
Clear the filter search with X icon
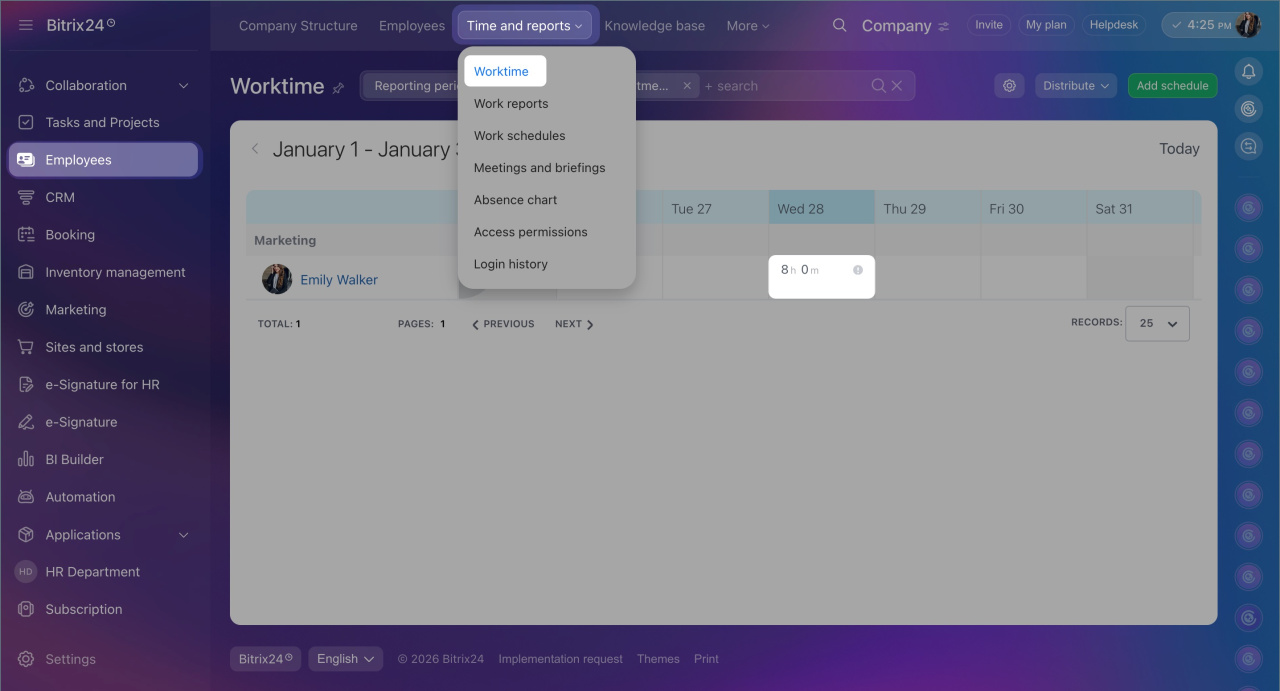897,86
